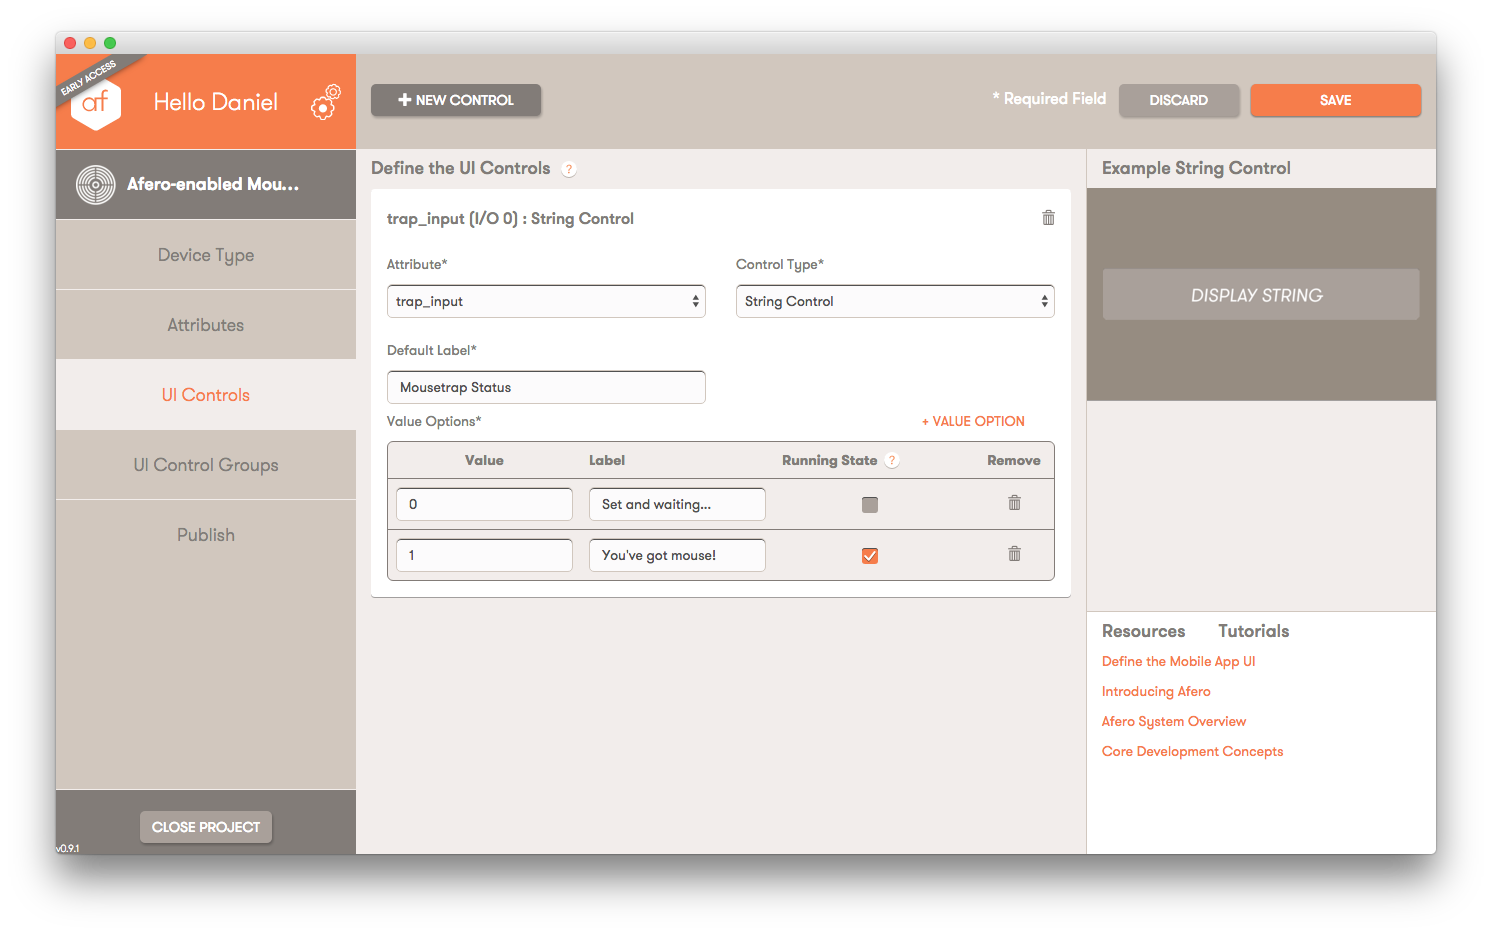Open the 'Introducing Afero' link
Screen dimensions: 1492x934
click(1156, 691)
